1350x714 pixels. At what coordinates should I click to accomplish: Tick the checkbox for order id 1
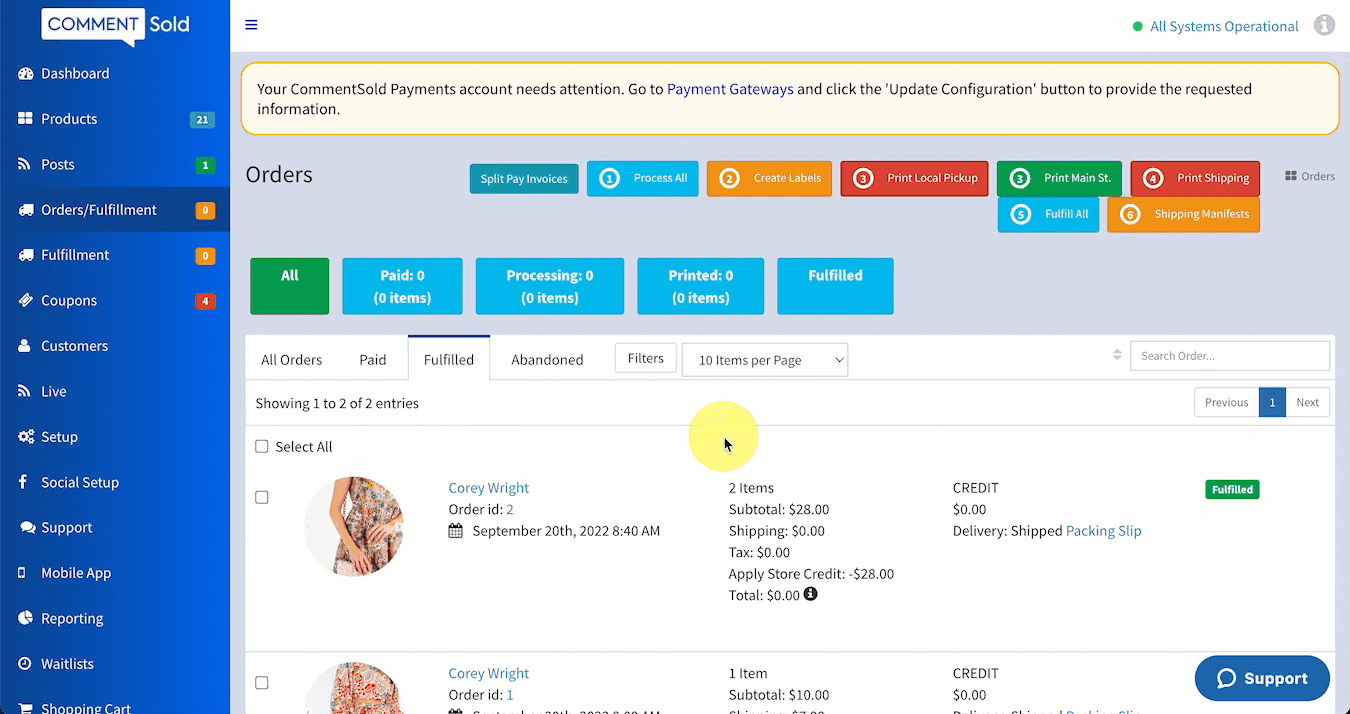(x=262, y=683)
